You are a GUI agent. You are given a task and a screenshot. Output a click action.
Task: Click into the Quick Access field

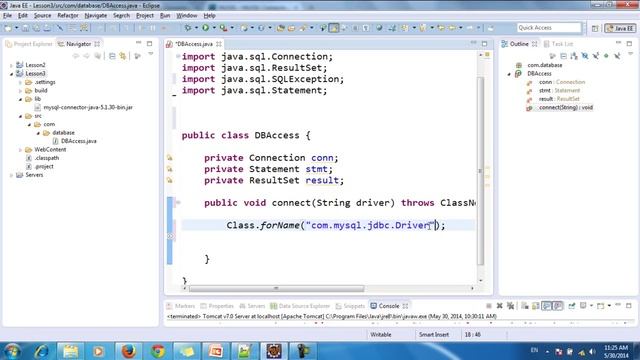point(549,28)
